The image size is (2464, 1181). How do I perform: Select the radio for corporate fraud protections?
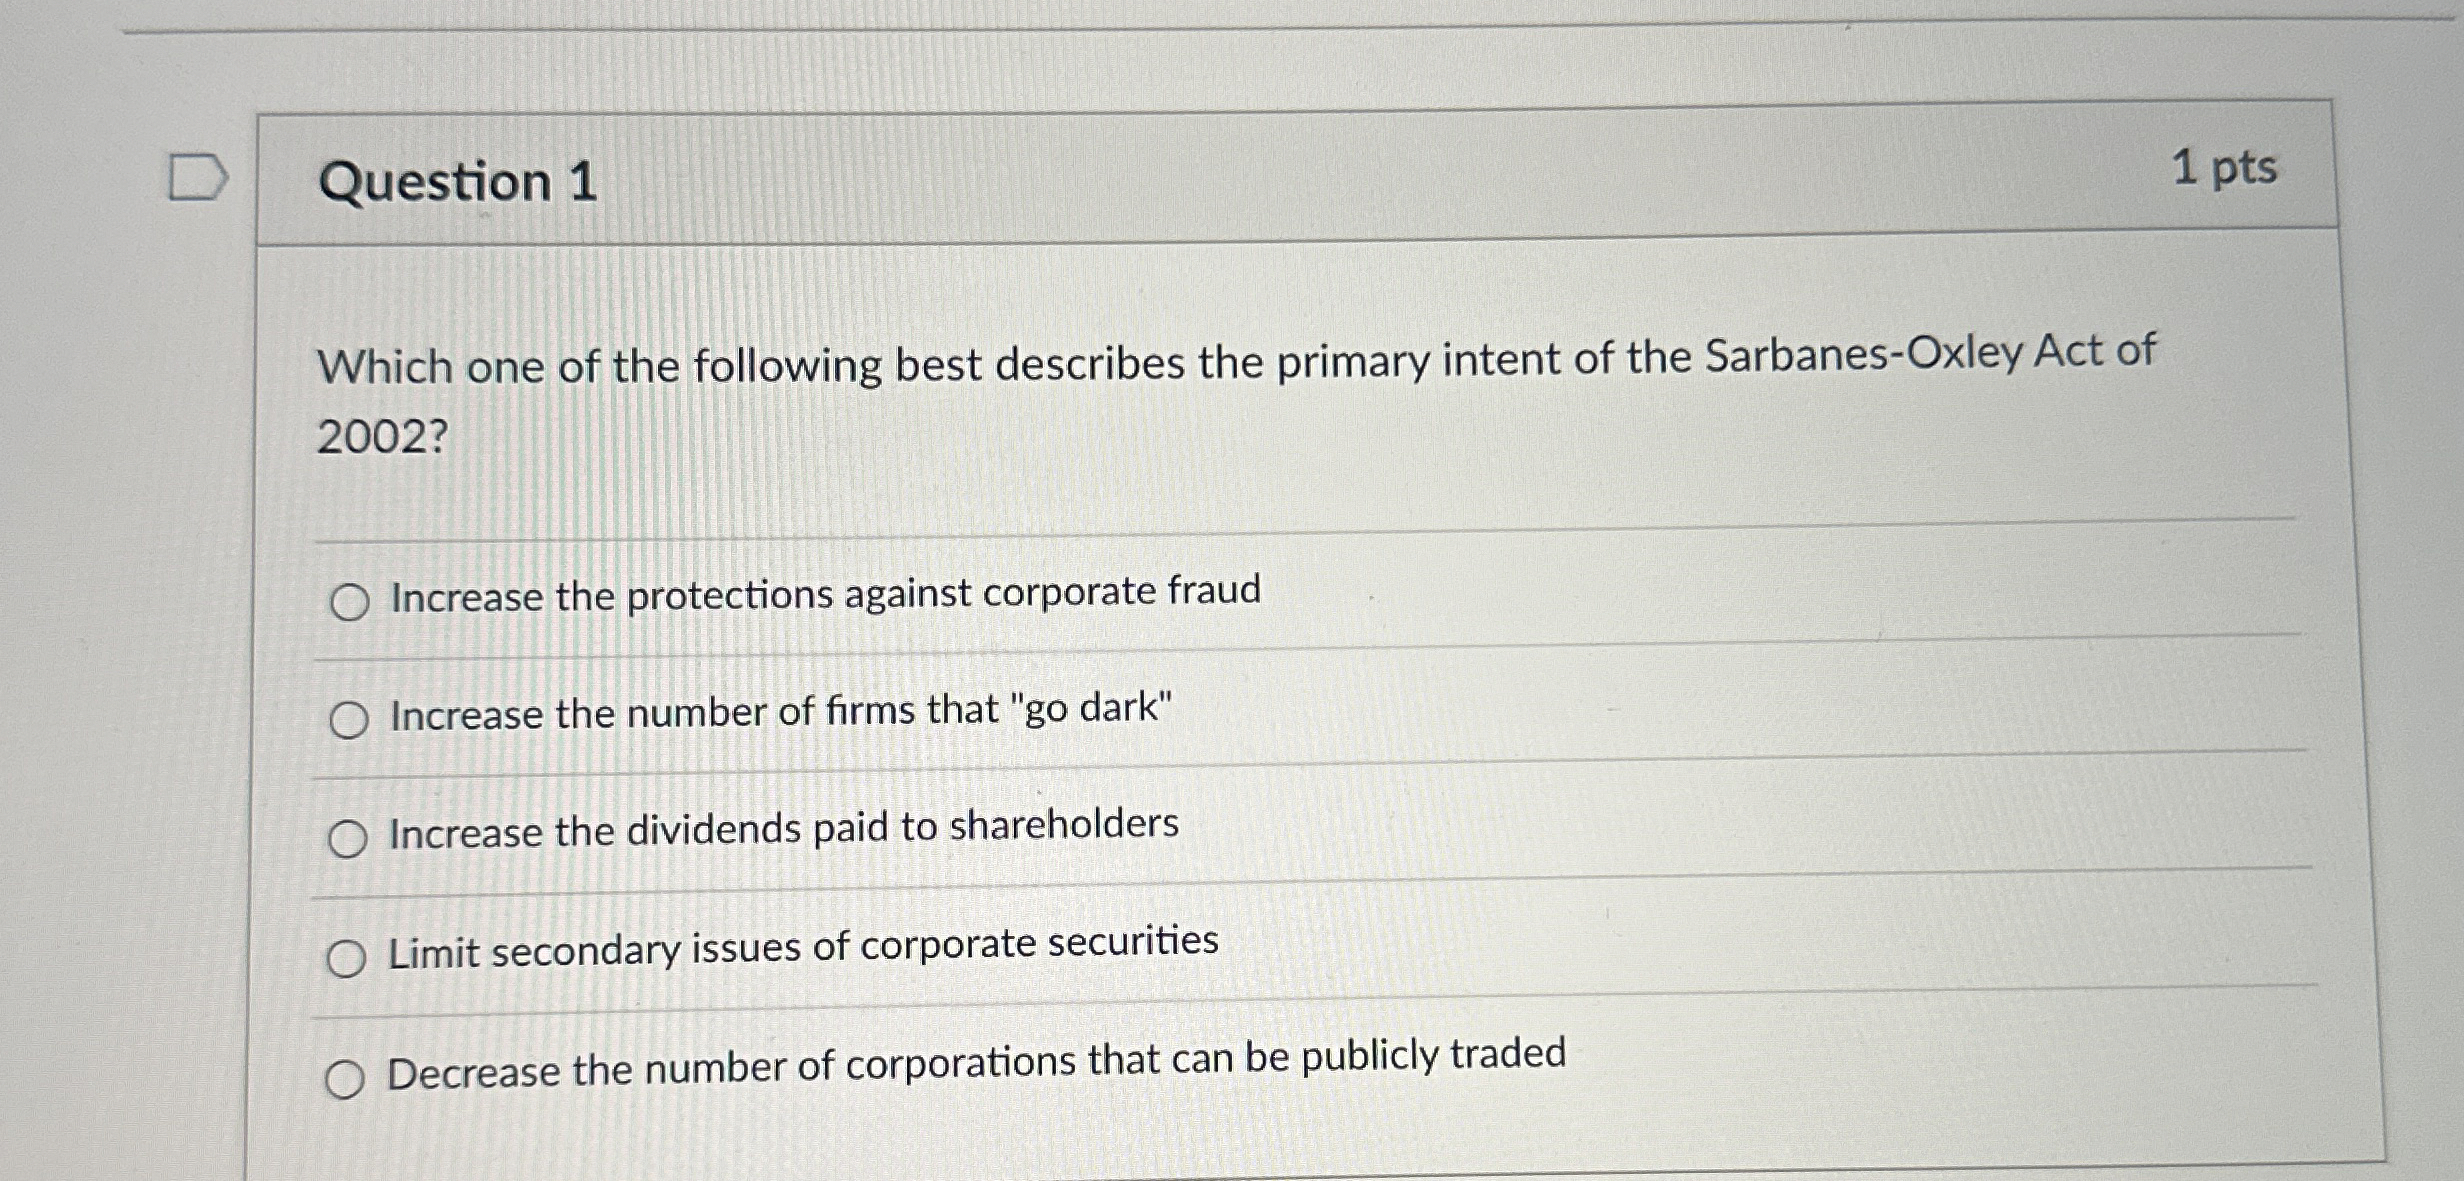tap(349, 602)
